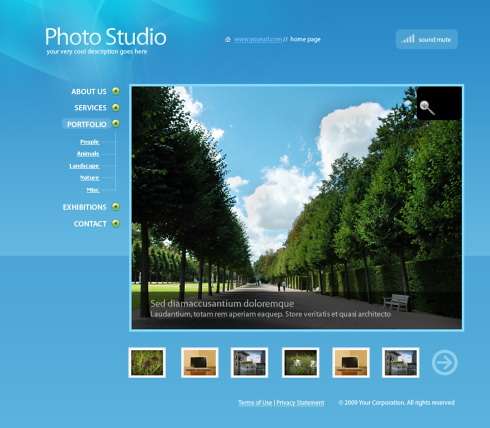Viewport: 490px width, 428px height.
Task: Click green bullet beside Exhibitions
Action: pos(116,207)
